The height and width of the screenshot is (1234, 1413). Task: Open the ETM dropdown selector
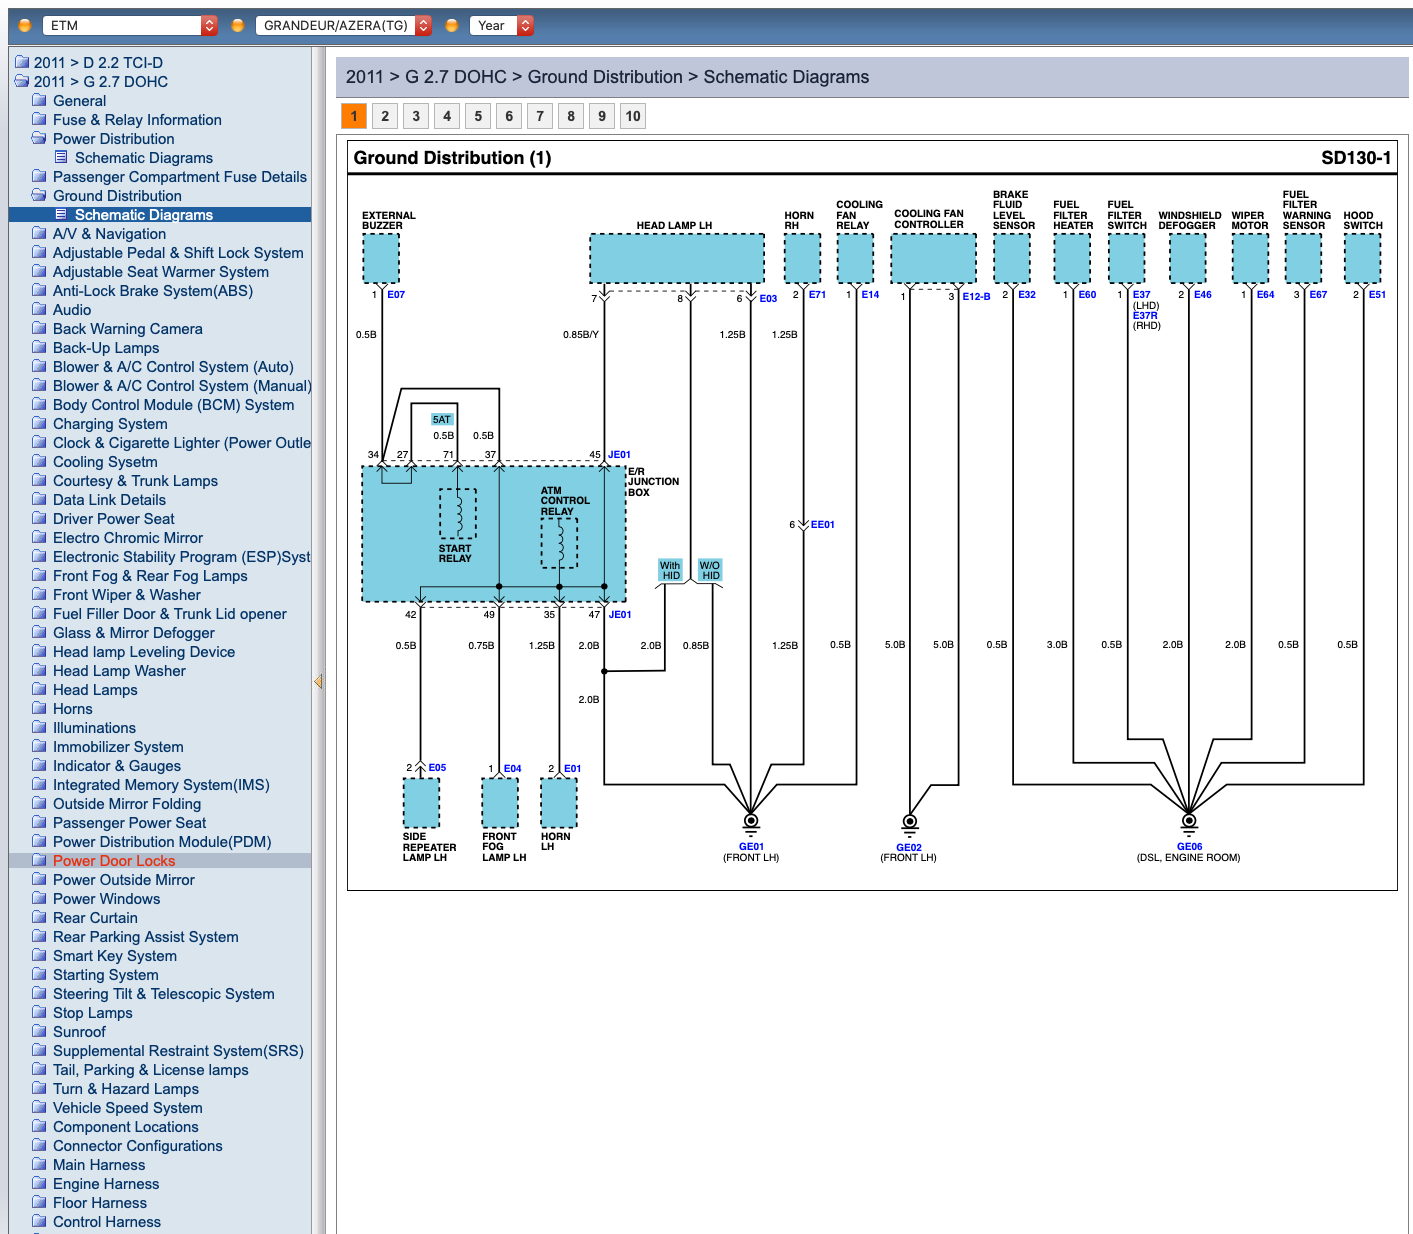[129, 25]
